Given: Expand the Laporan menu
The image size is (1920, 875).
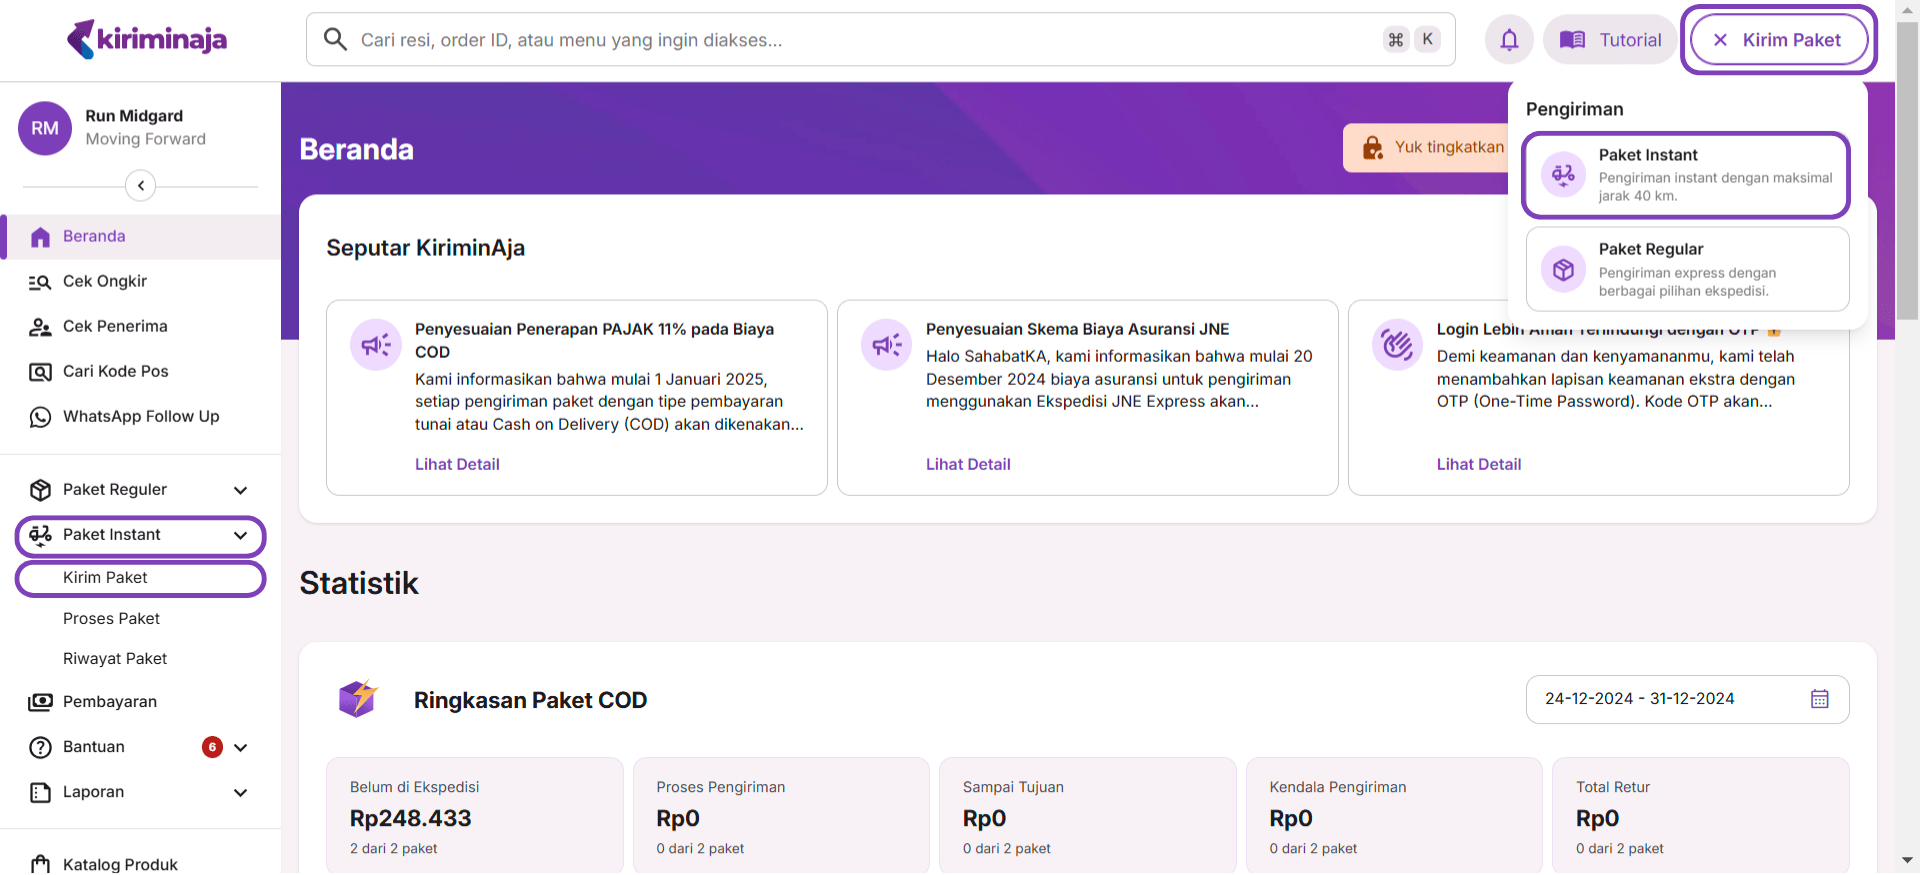Looking at the screenshot, I should point(240,793).
